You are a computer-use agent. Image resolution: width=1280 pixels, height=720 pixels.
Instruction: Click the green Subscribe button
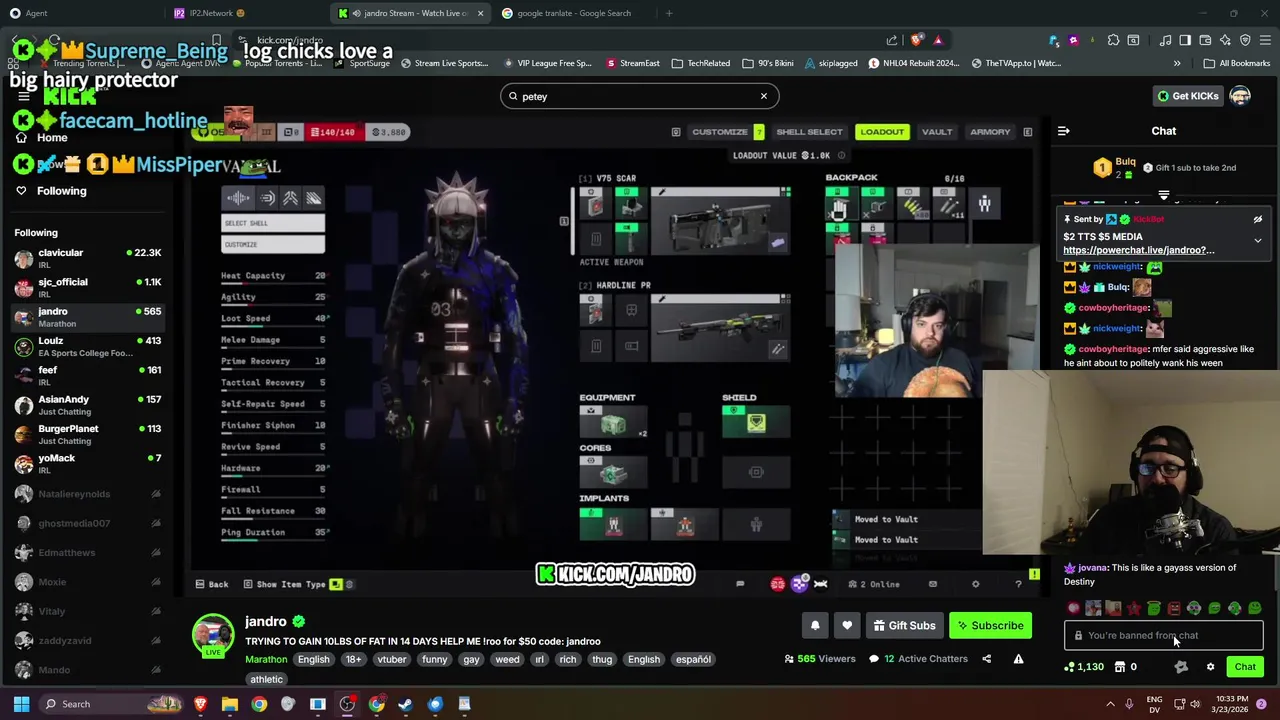pos(990,626)
